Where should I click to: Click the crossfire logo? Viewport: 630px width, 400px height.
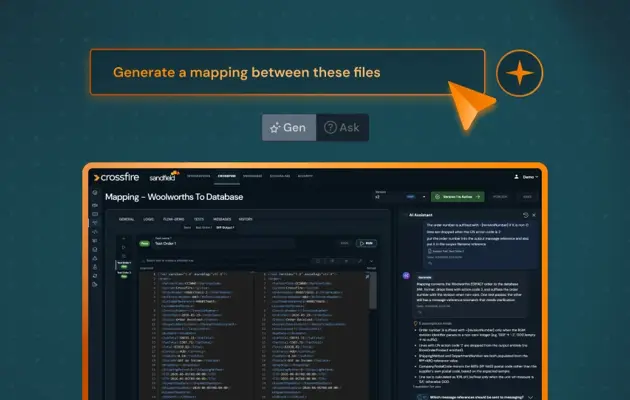tap(117, 177)
